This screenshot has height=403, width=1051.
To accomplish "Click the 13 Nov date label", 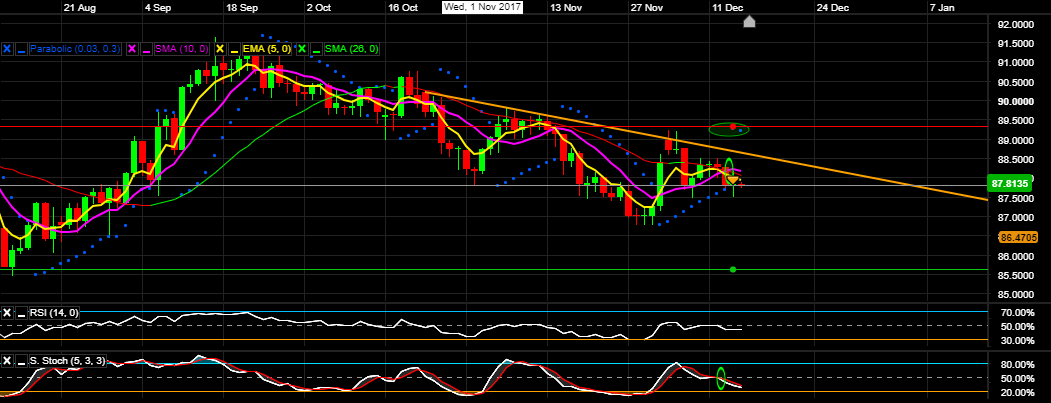I will tap(565, 8).
